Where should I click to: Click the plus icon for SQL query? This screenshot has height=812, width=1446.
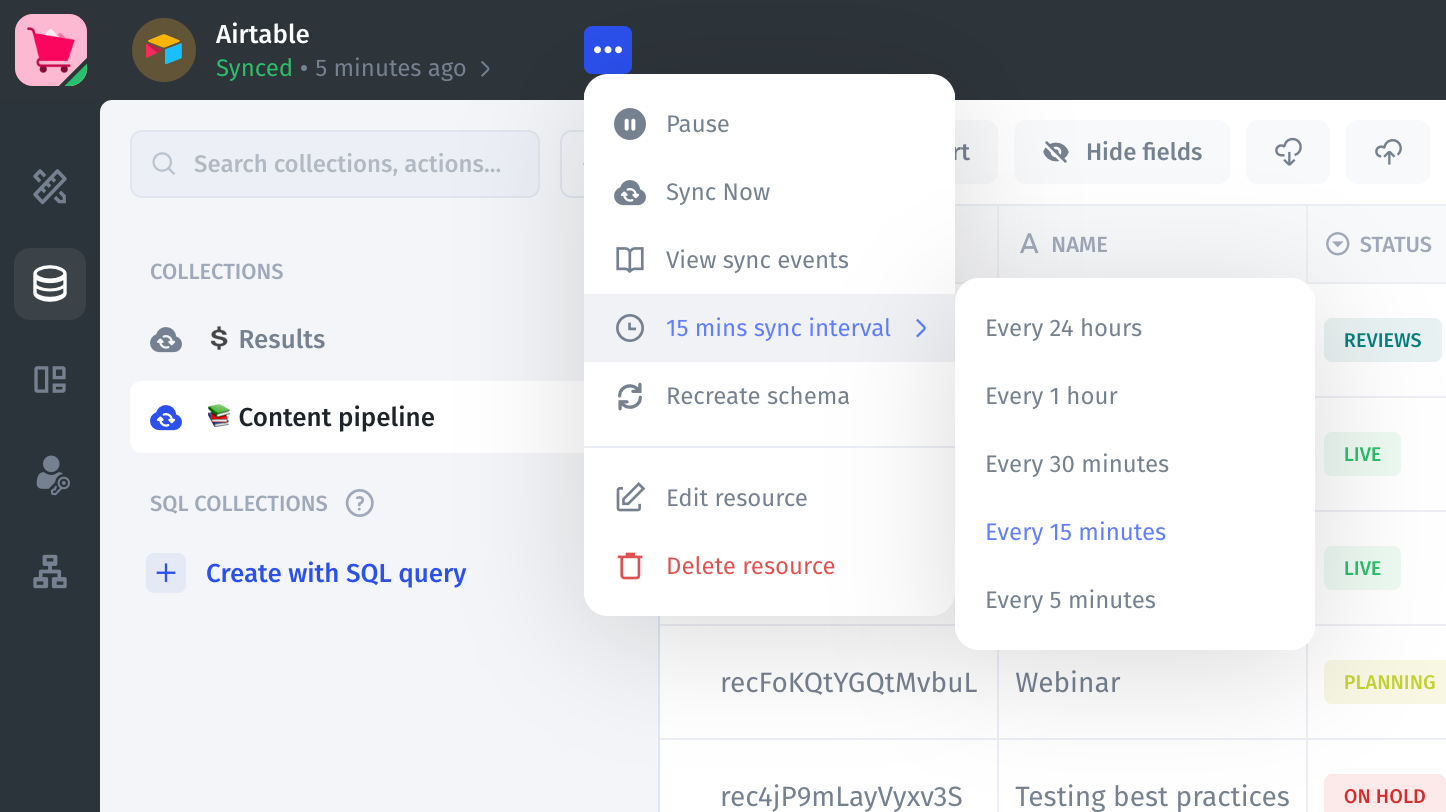click(166, 573)
